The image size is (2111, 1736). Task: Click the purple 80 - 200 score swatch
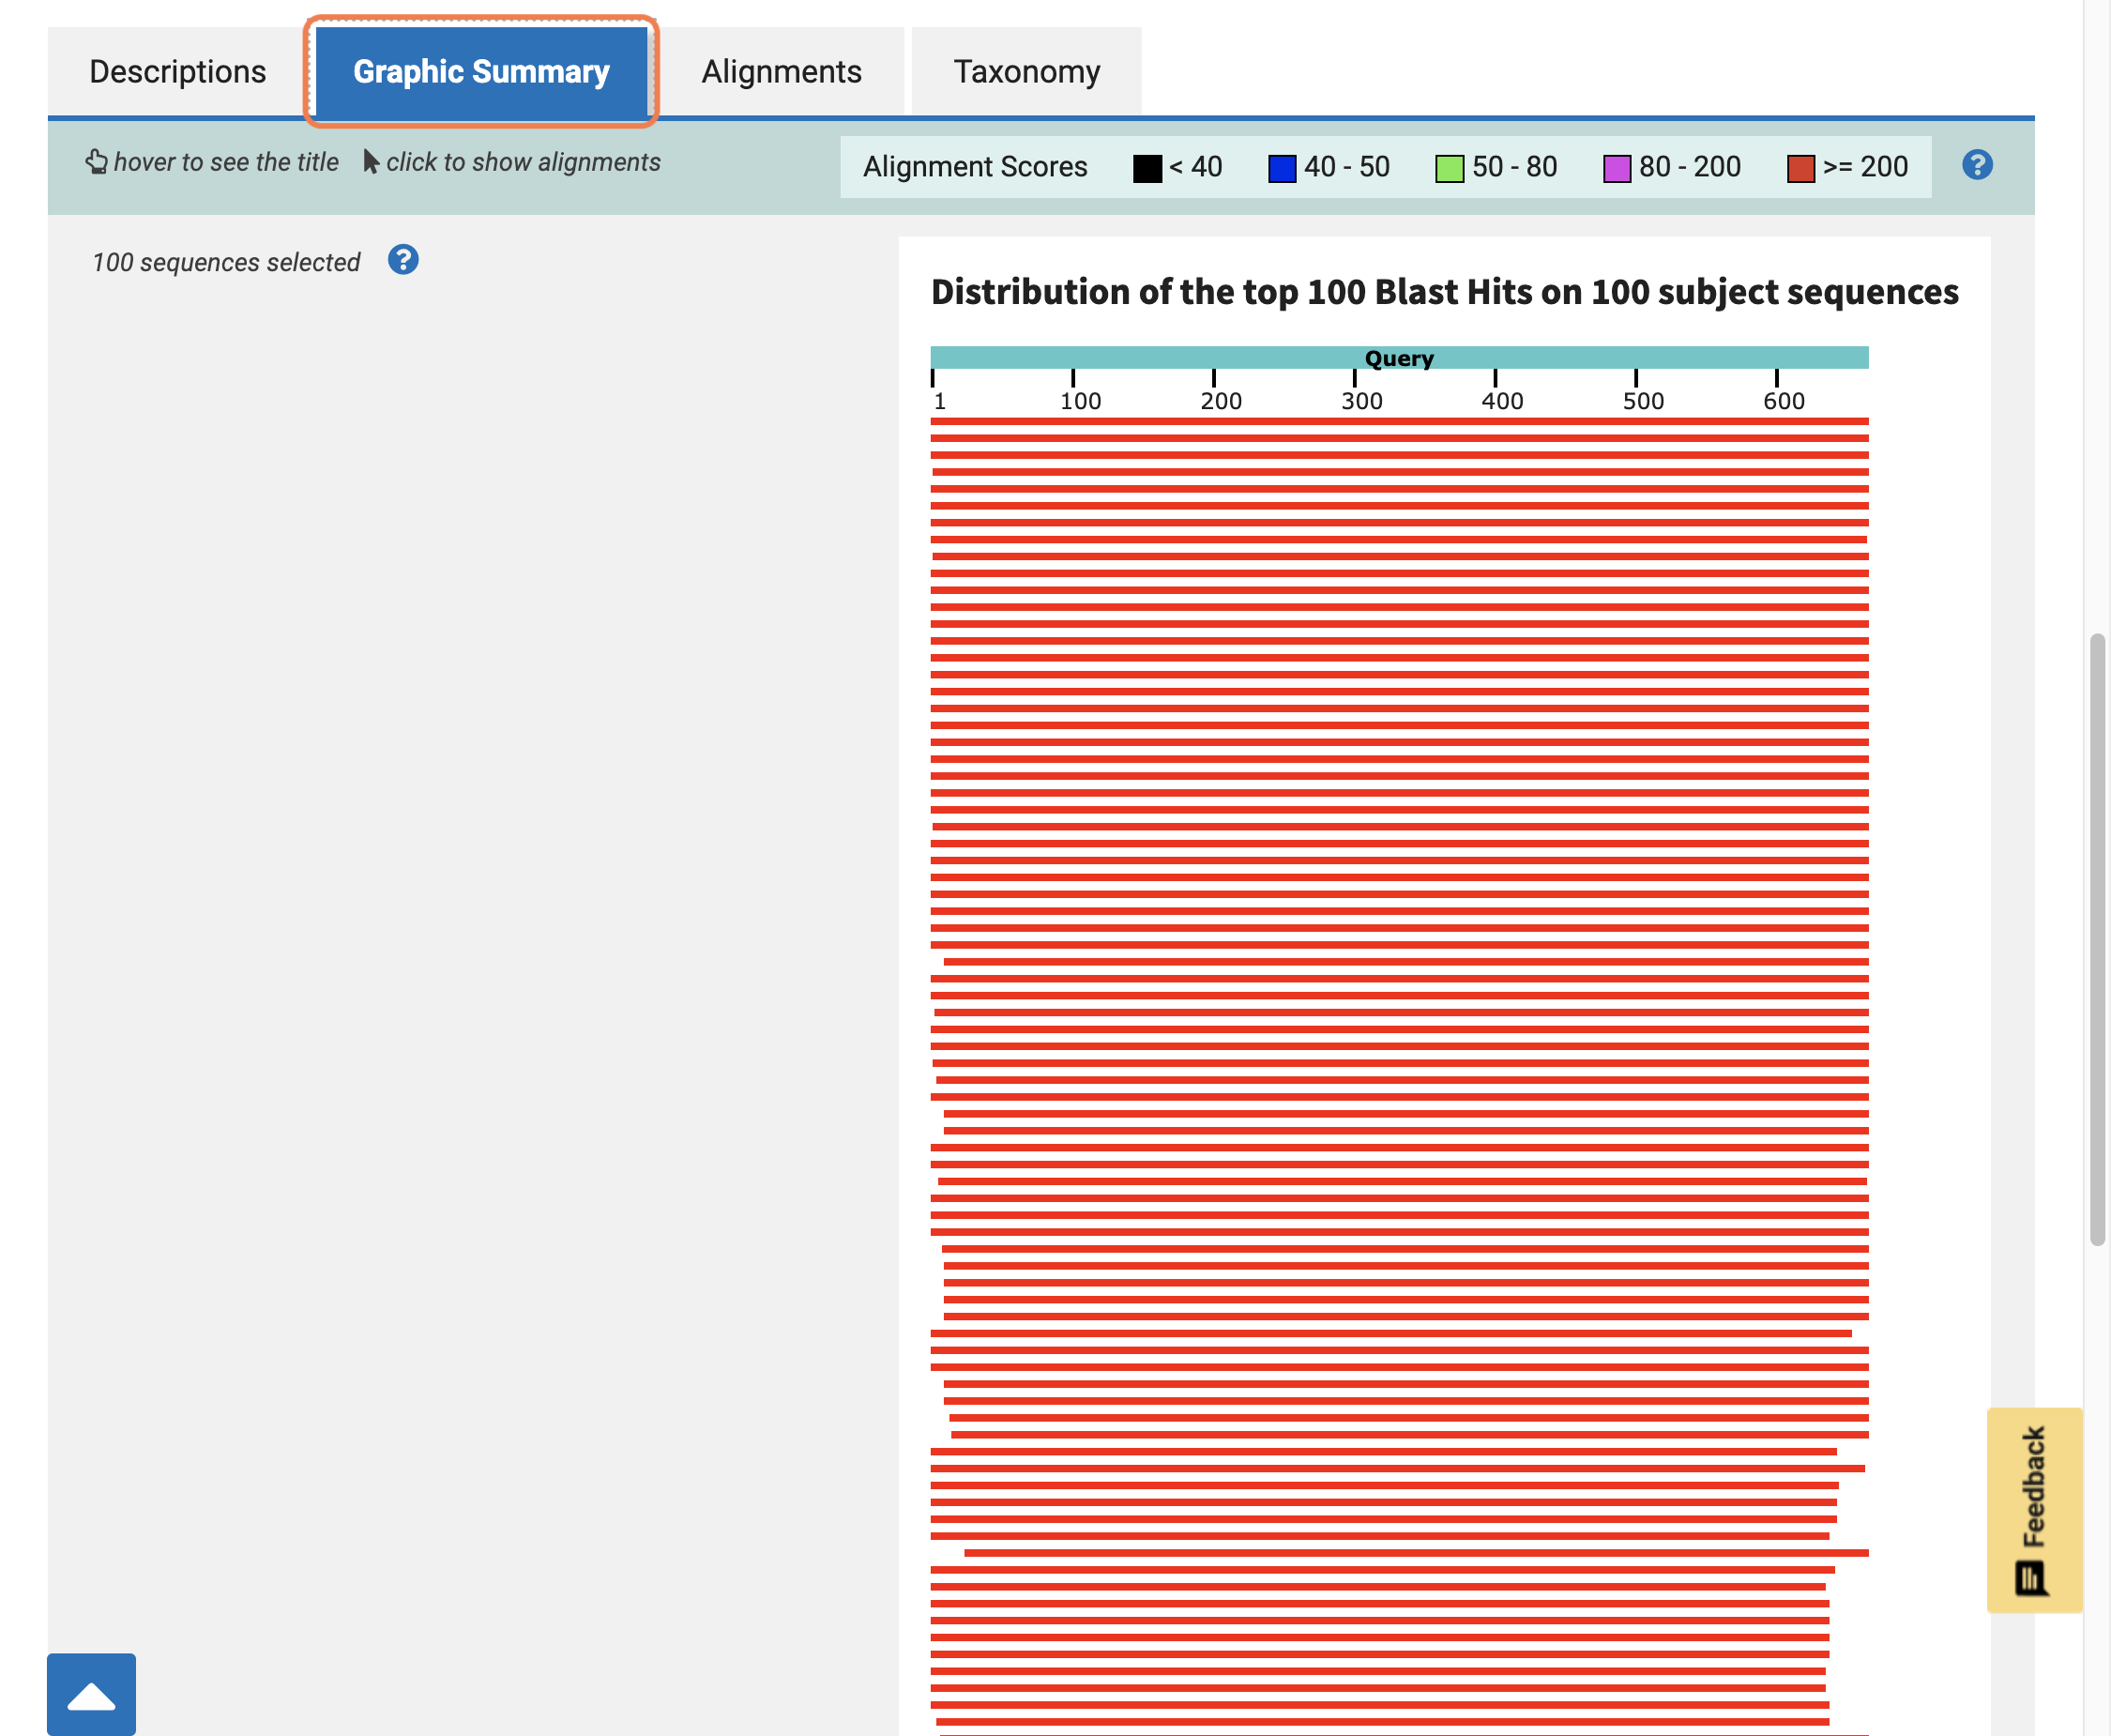[x=1617, y=168]
